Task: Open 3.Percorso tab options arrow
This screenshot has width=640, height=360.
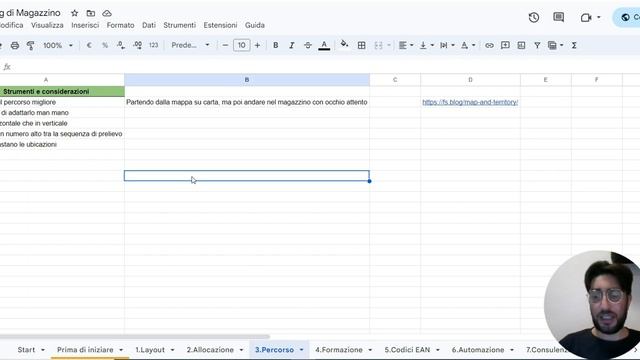Action: pyautogui.click(x=301, y=350)
